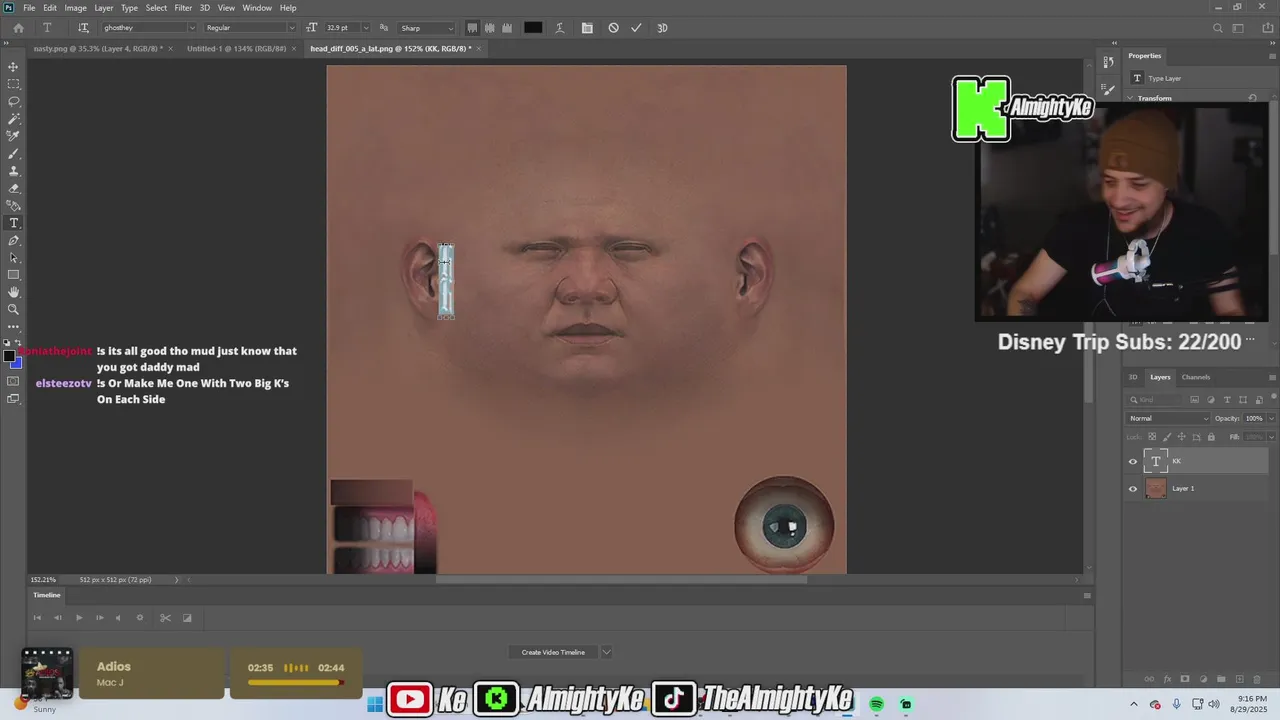This screenshot has height=720, width=1280.
Task: Create a new layer group
Action: 1221,679
